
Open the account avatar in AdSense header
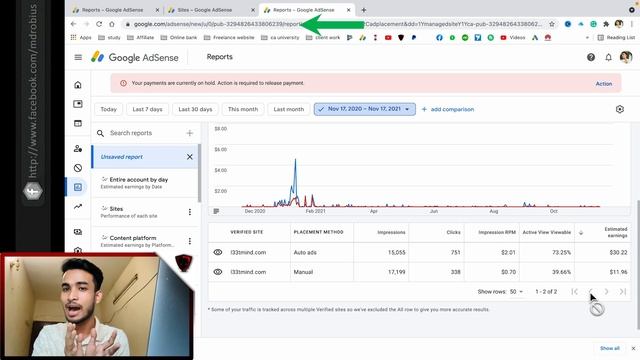[626, 57]
